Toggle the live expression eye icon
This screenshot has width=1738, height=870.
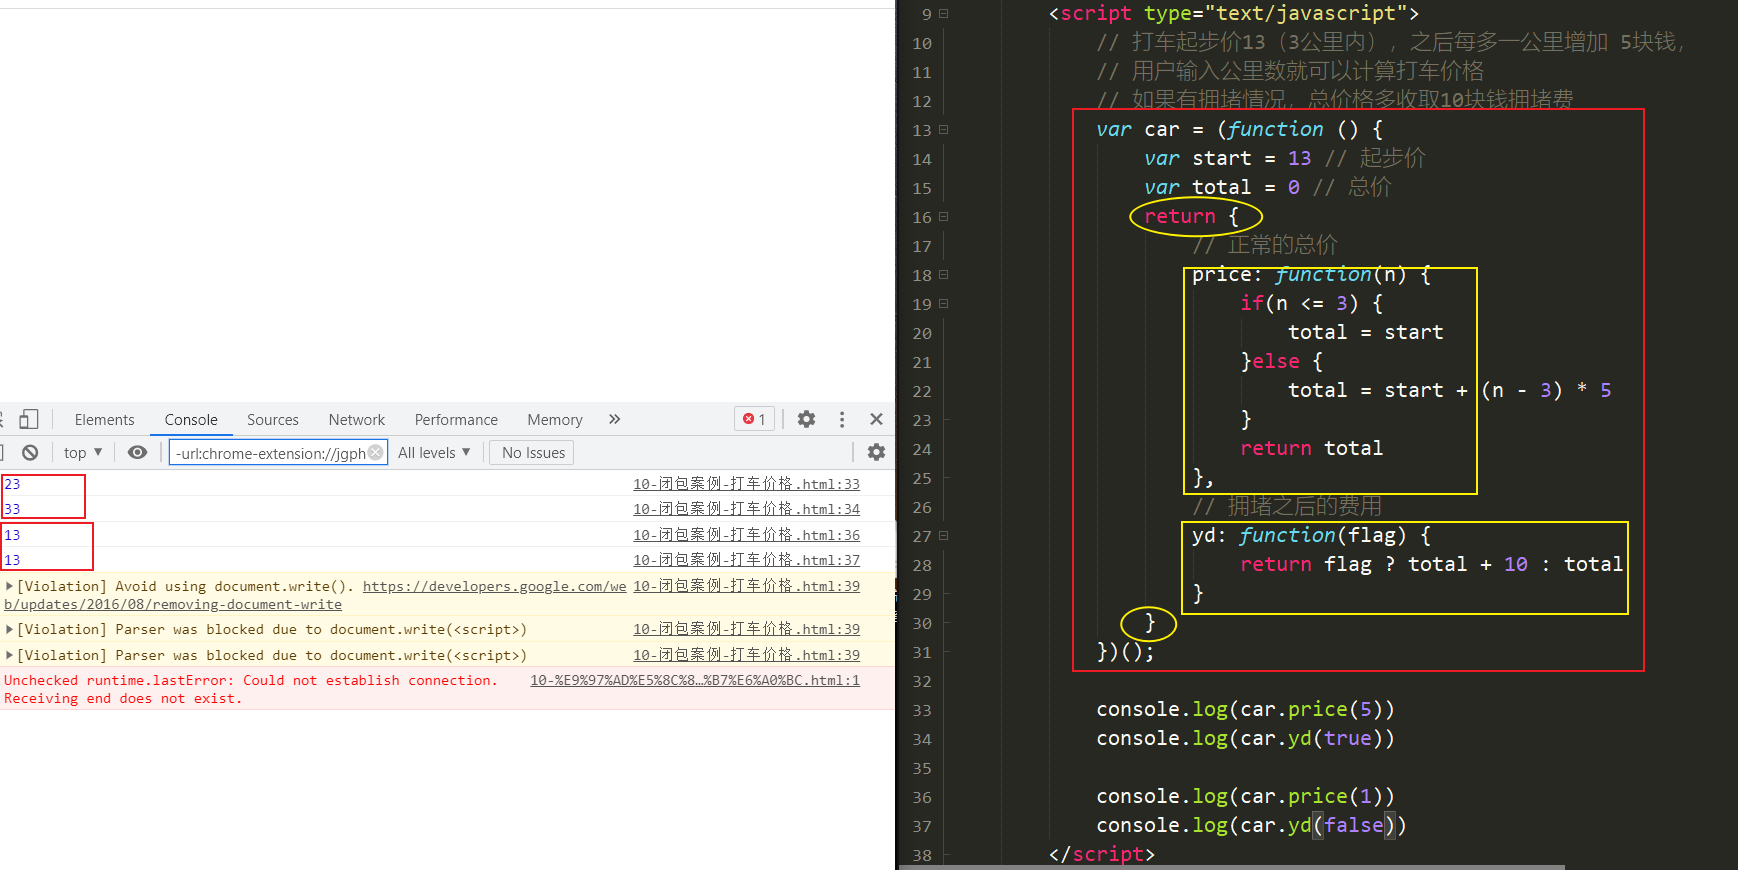tap(138, 453)
